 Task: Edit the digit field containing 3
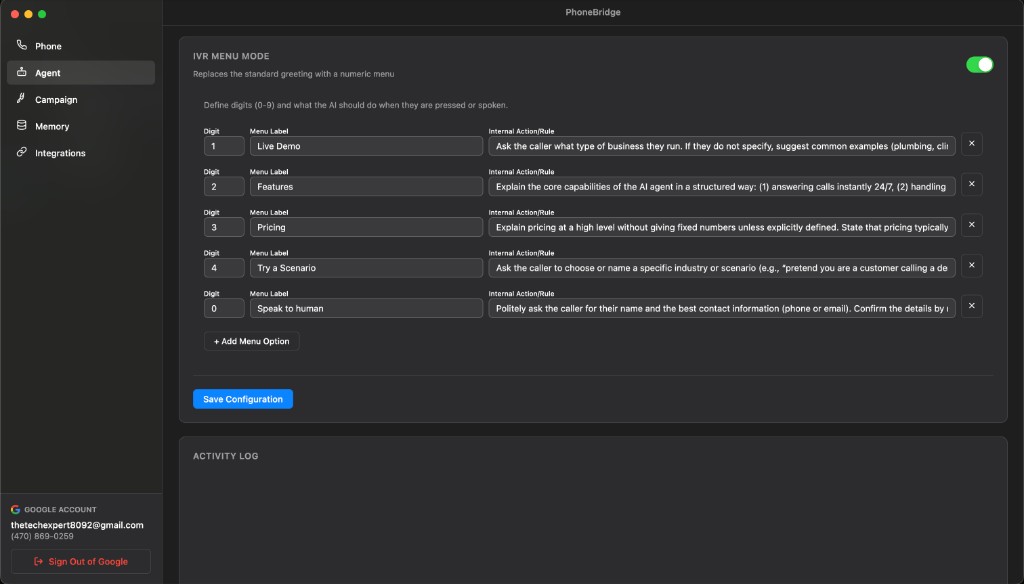click(x=224, y=227)
